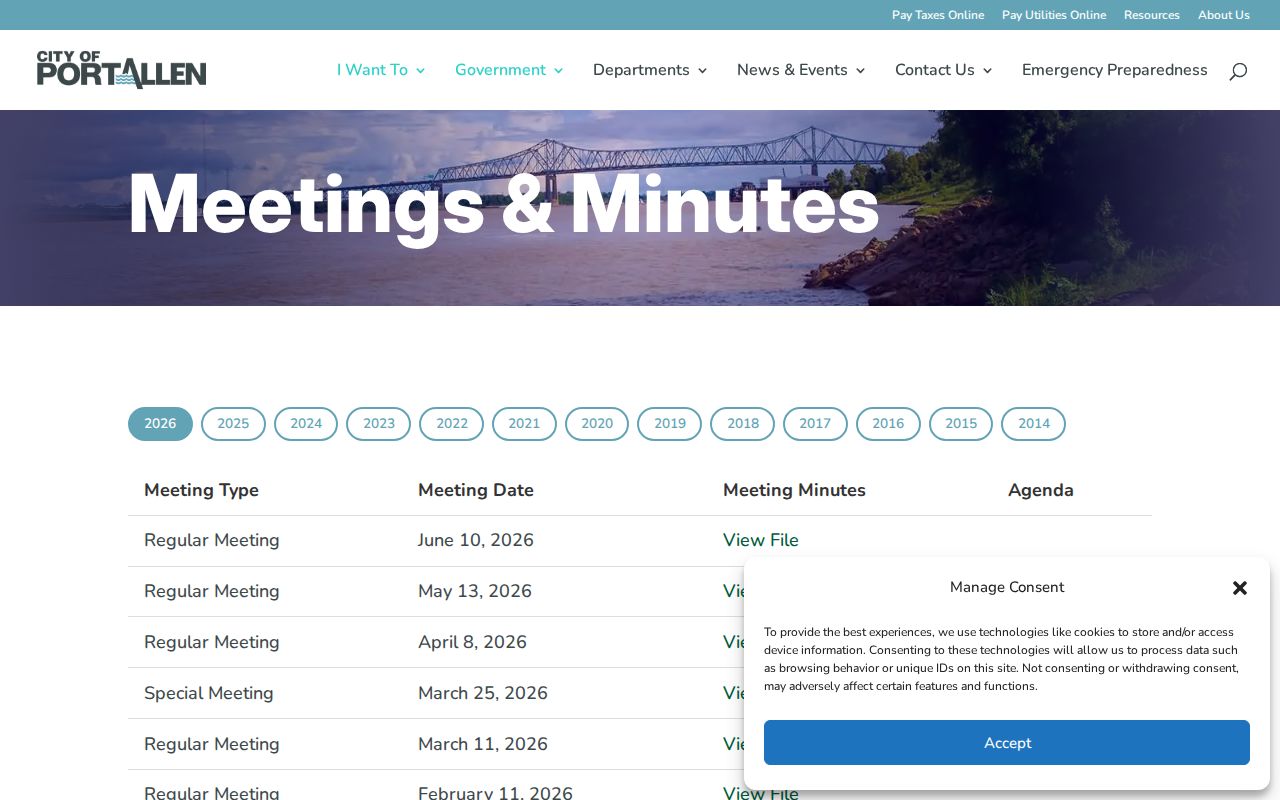The width and height of the screenshot is (1280, 800).
Task: Visit the About Us page
Action: [1224, 15]
